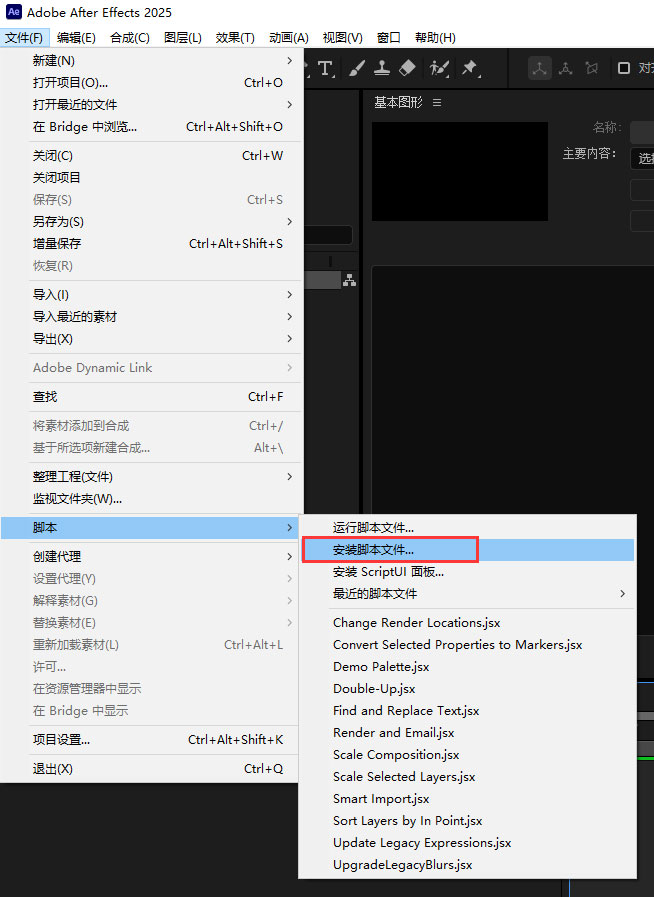
Task: Choose 监视文件夹(W)... menu item
Action: pos(152,499)
